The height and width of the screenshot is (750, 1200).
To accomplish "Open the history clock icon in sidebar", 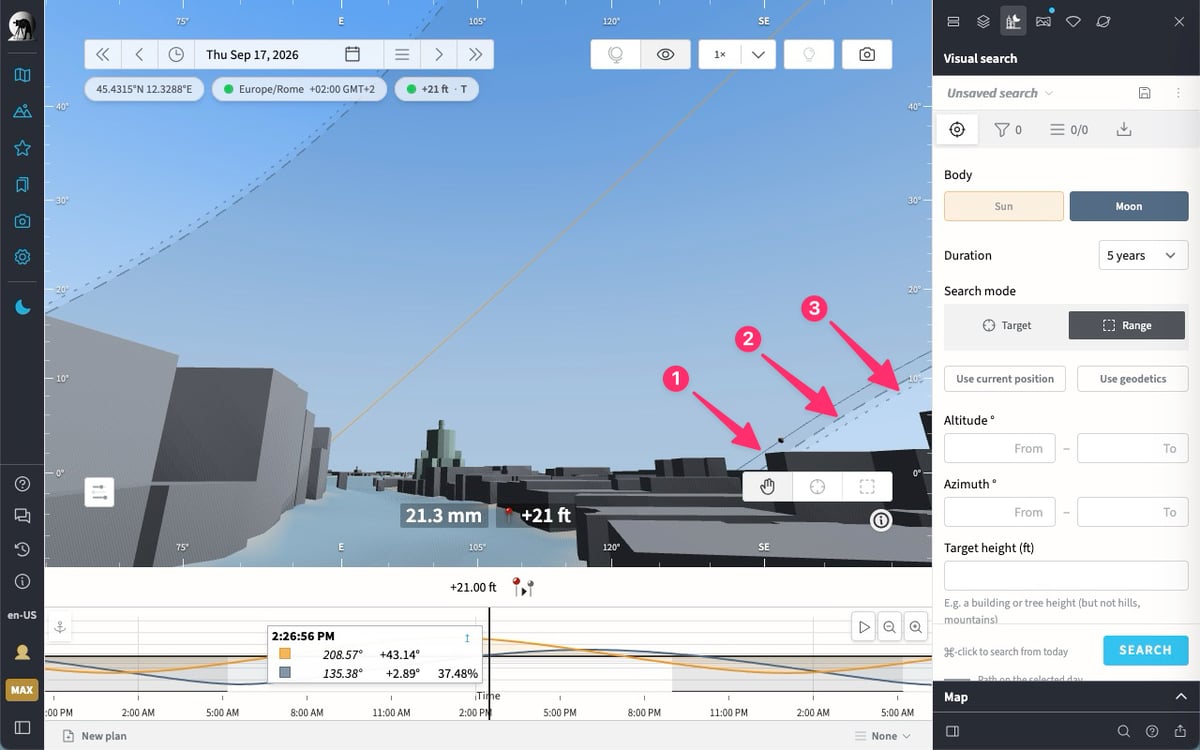I will click(22, 549).
